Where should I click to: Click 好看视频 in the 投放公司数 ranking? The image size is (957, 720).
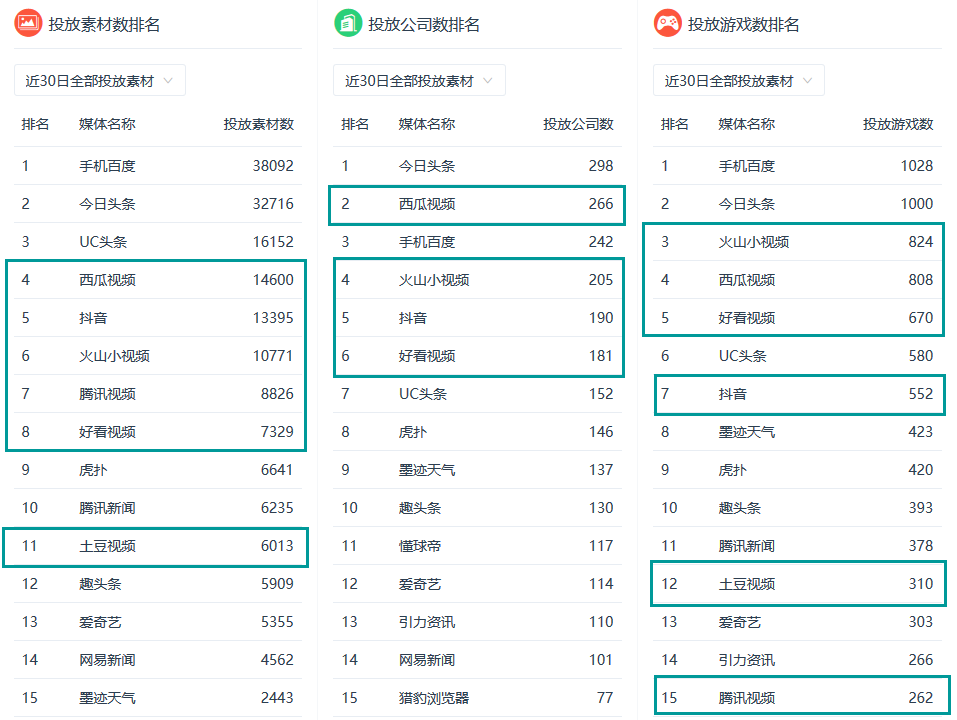(x=427, y=356)
